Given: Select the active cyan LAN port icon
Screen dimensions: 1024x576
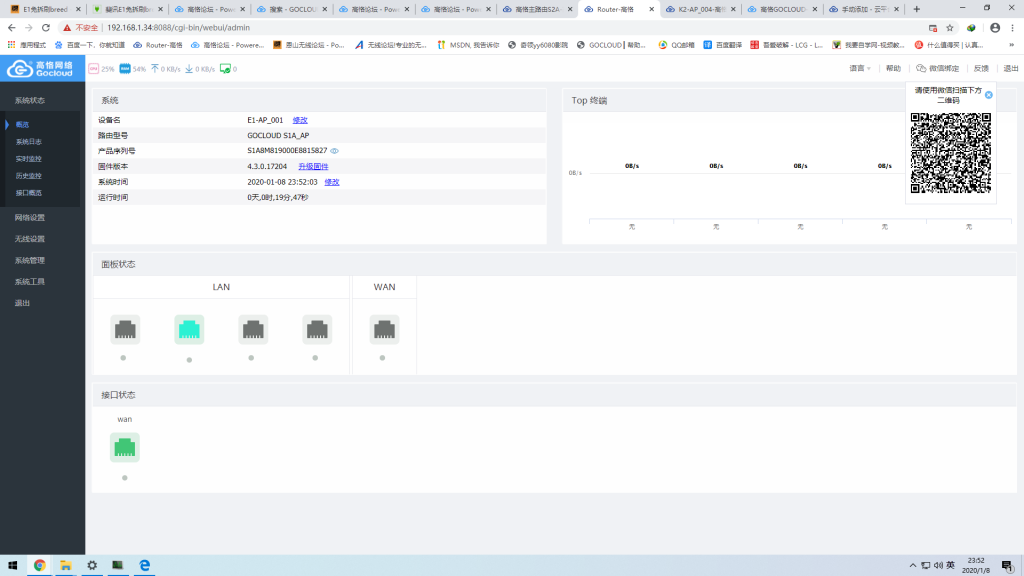Looking at the screenshot, I should pyautogui.click(x=189, y=329).
